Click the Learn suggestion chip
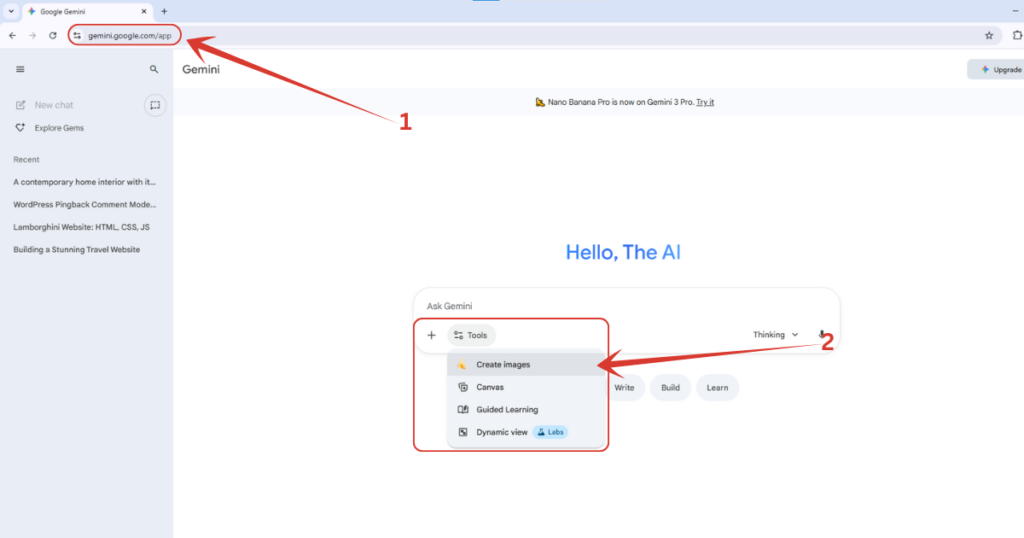Image resolution: width=1024 pixels, height=538 pixels. point(717,388)
